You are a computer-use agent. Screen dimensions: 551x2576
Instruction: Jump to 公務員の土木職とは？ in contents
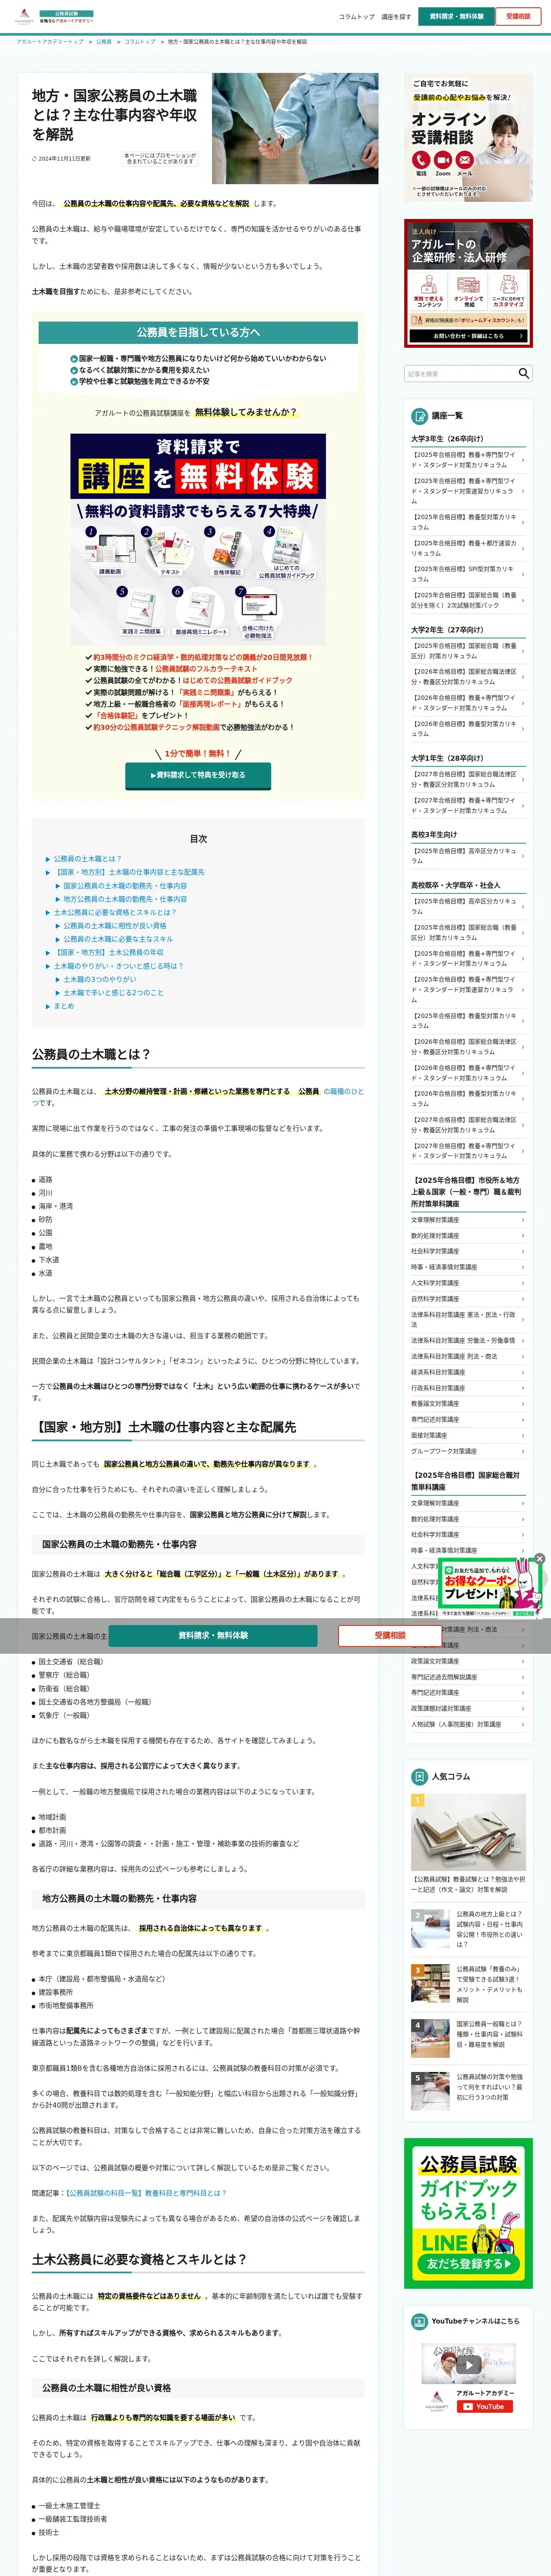tap(87, 859)
